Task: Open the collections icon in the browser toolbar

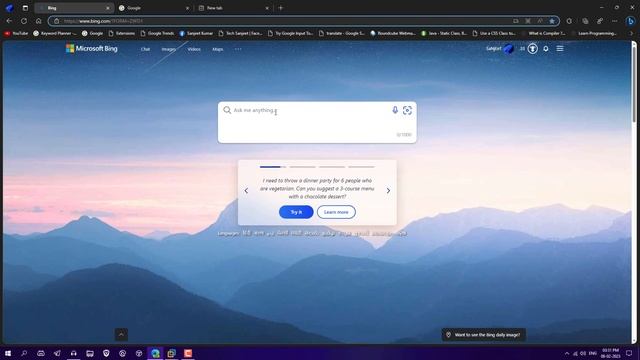Action: 585,21
